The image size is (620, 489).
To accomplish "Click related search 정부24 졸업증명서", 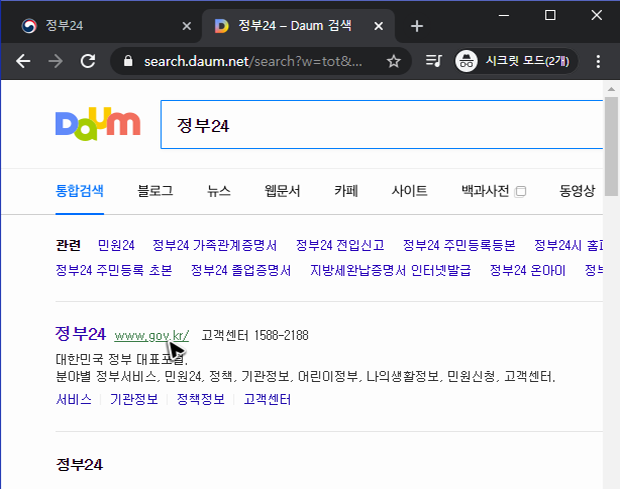I will click(x=241, y=270).
